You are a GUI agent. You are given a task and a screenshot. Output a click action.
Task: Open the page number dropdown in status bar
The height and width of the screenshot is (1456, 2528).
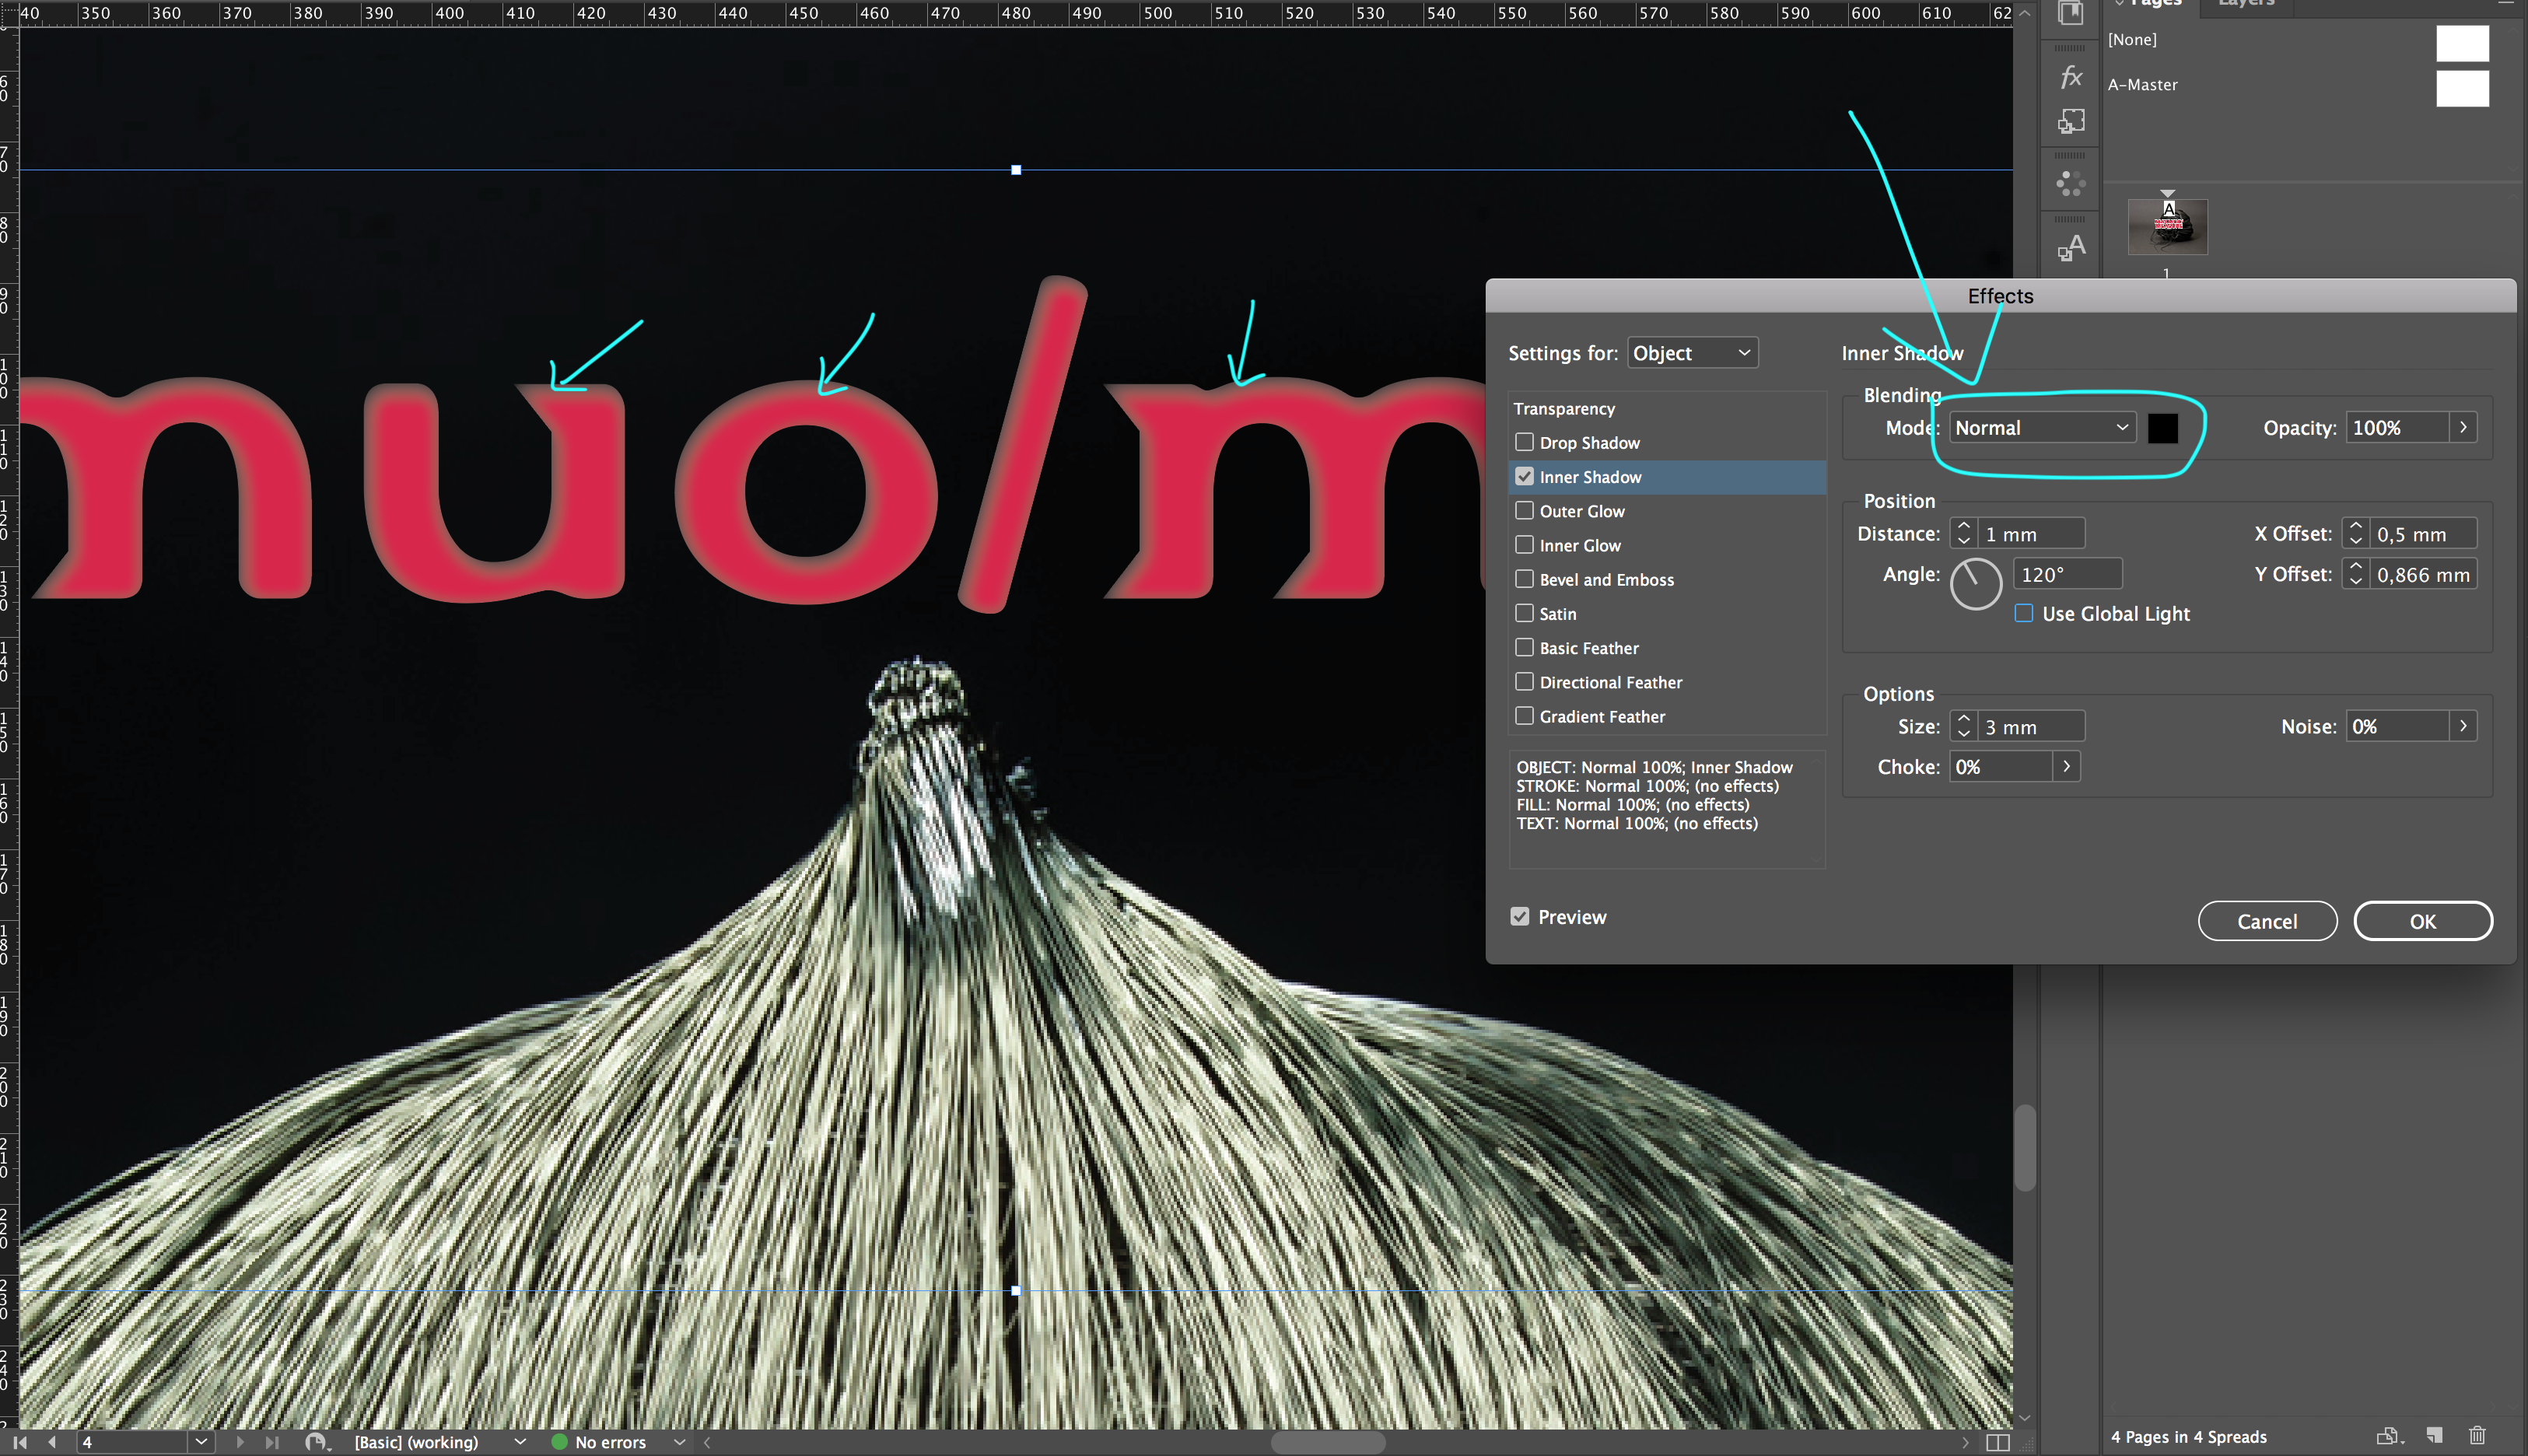pos(201,1441)
